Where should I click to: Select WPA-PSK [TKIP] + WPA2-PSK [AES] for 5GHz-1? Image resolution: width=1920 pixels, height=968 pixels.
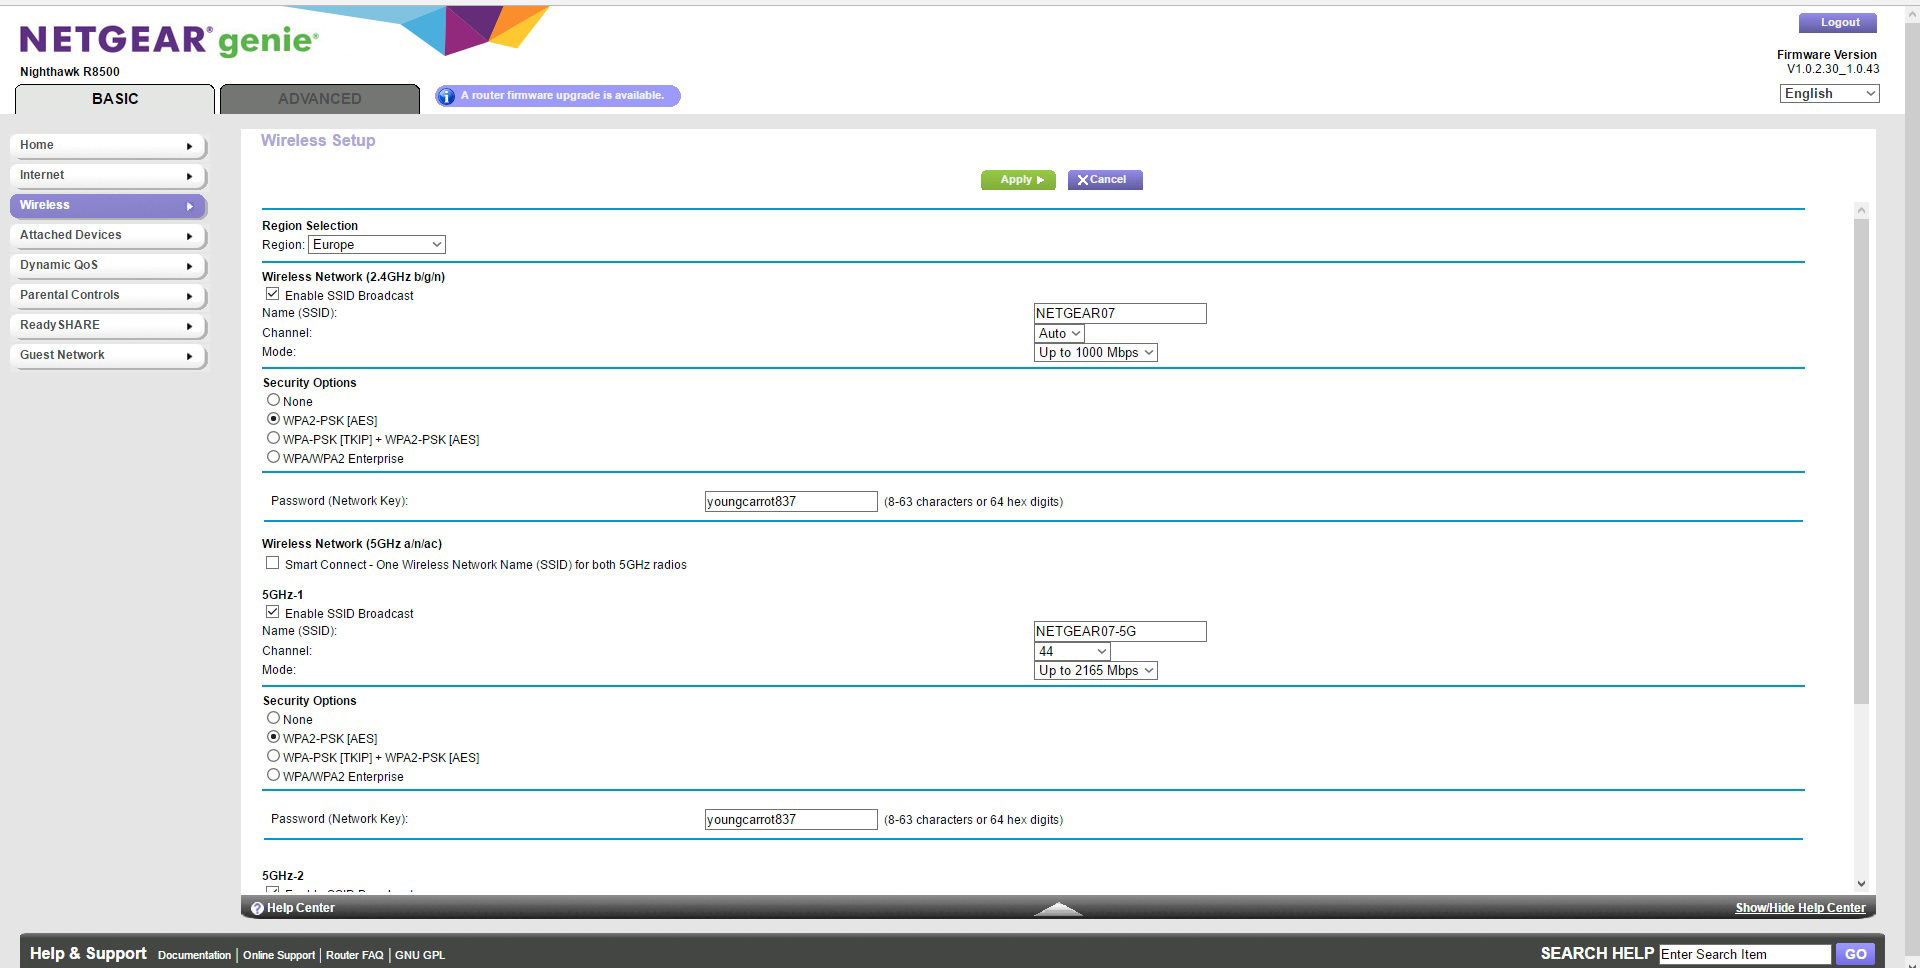pyautogui.click(x=273, y=756)
